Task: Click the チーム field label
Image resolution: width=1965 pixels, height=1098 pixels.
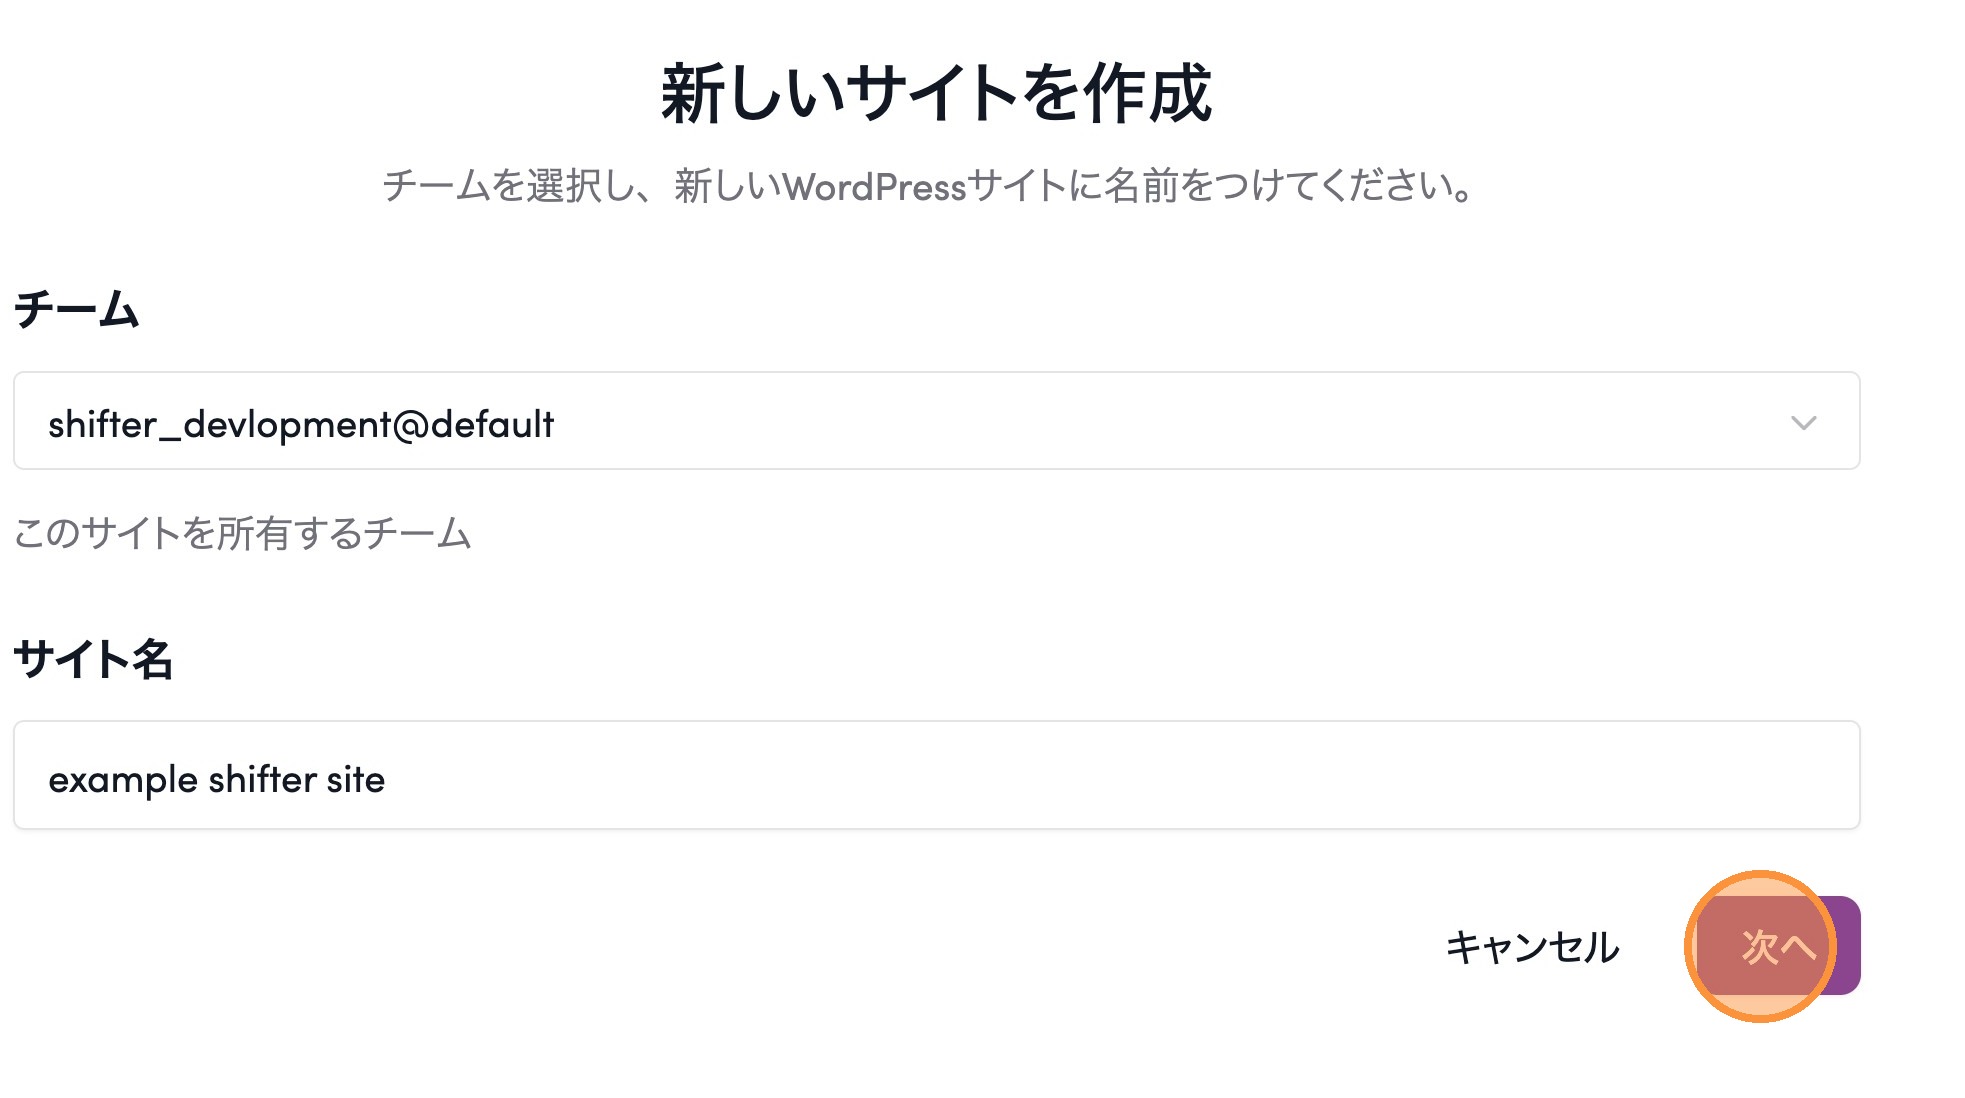Action: click(x=76, y=309)
